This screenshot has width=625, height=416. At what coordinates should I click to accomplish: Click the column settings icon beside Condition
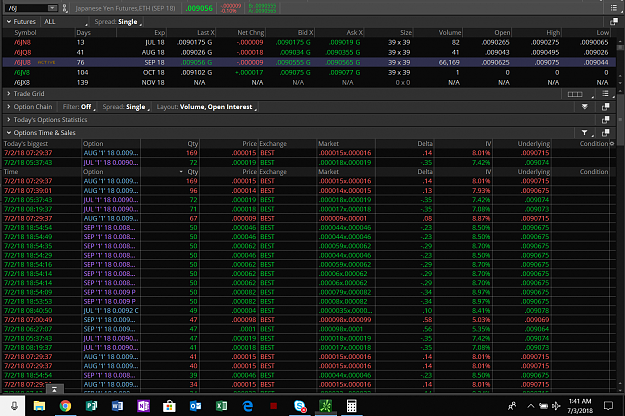612,143
